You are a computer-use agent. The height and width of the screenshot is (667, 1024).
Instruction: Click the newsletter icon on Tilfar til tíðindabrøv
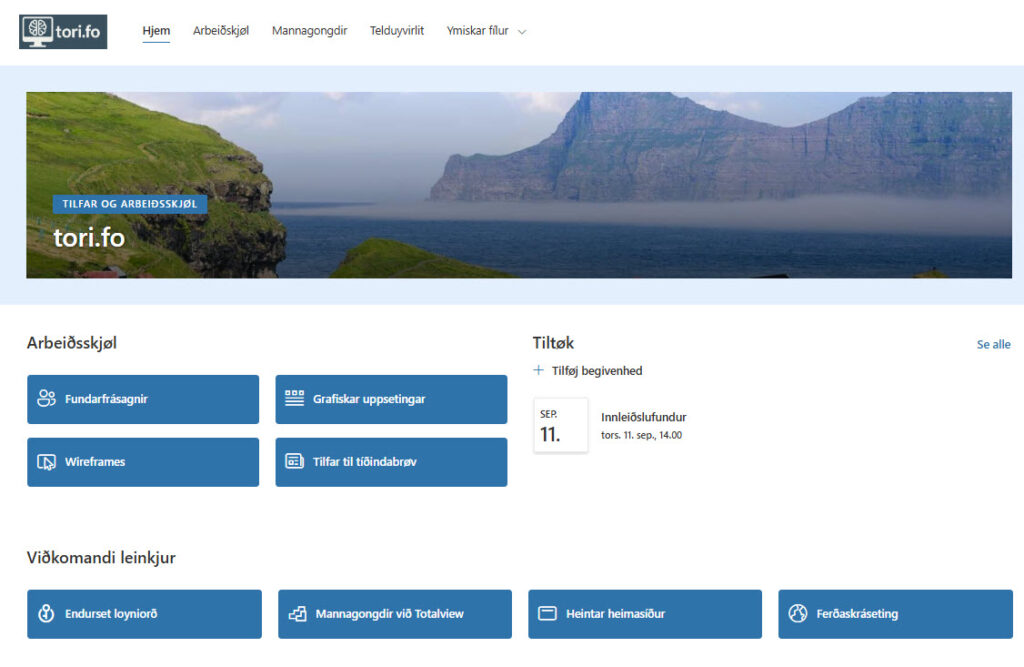294,462
